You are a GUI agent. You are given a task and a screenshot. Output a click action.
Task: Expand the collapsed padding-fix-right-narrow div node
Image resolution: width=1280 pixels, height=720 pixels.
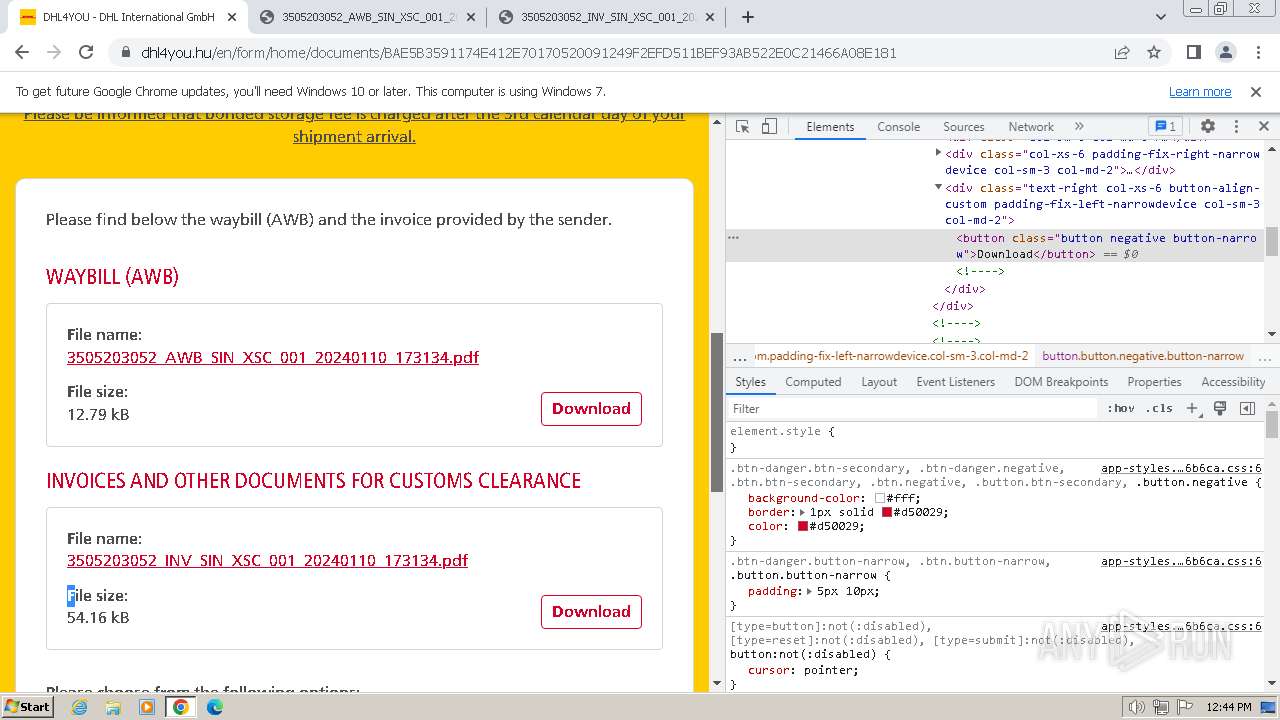tap(938, 153)
